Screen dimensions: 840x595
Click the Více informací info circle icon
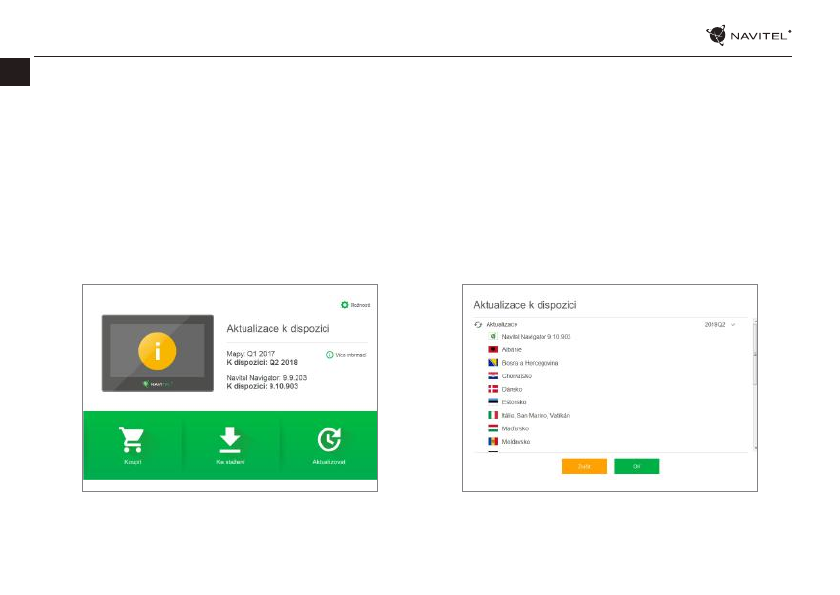pos(329,355)
